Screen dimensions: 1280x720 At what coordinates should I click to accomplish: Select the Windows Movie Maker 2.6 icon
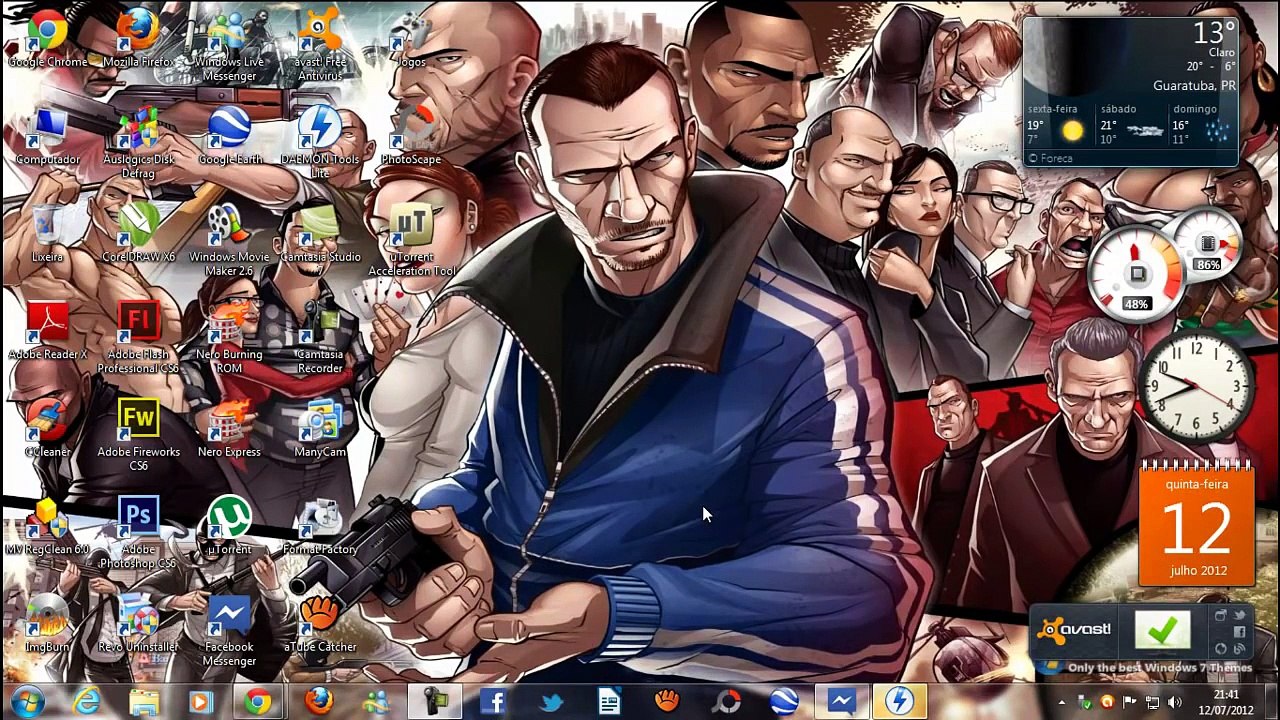point(229,241)
